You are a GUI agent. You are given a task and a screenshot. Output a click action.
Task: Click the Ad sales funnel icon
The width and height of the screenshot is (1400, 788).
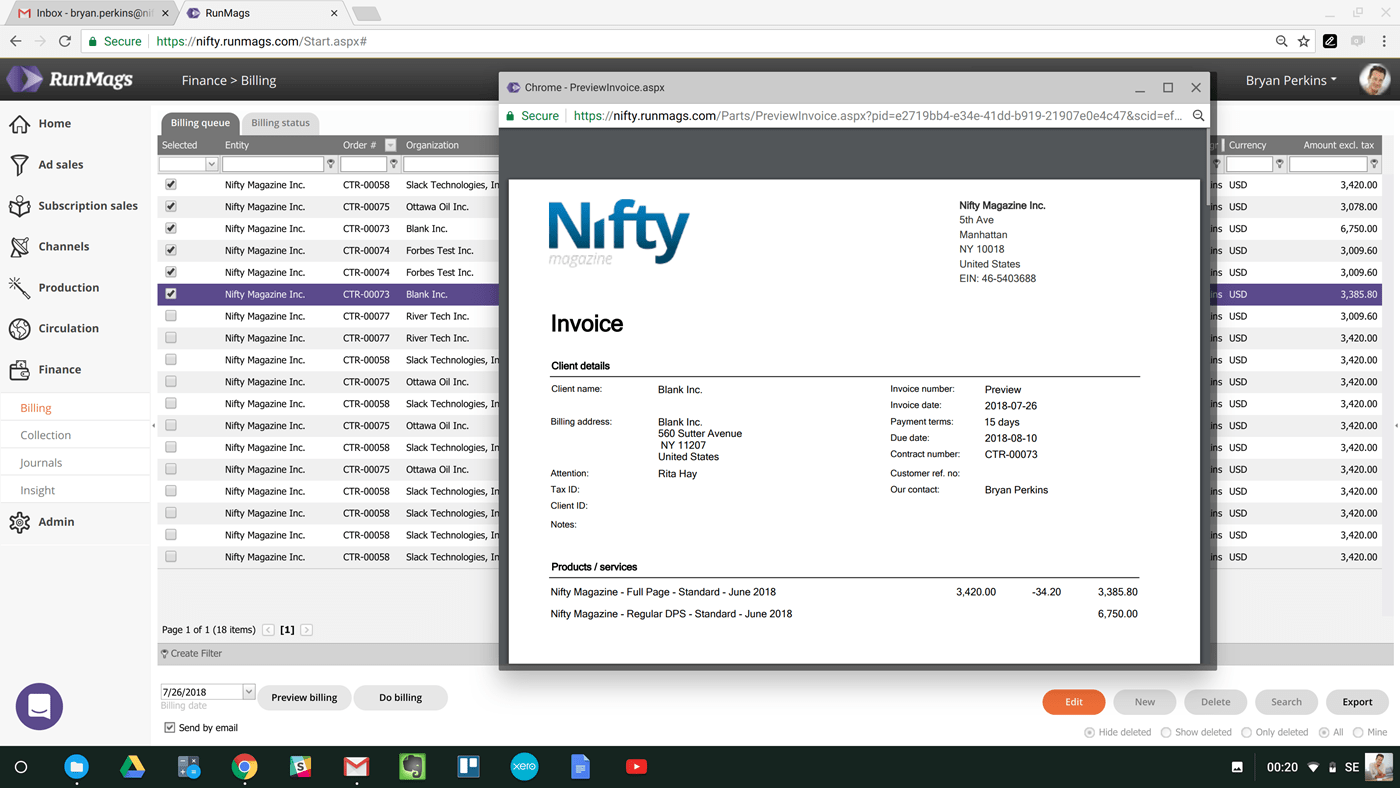coord(19,165)
